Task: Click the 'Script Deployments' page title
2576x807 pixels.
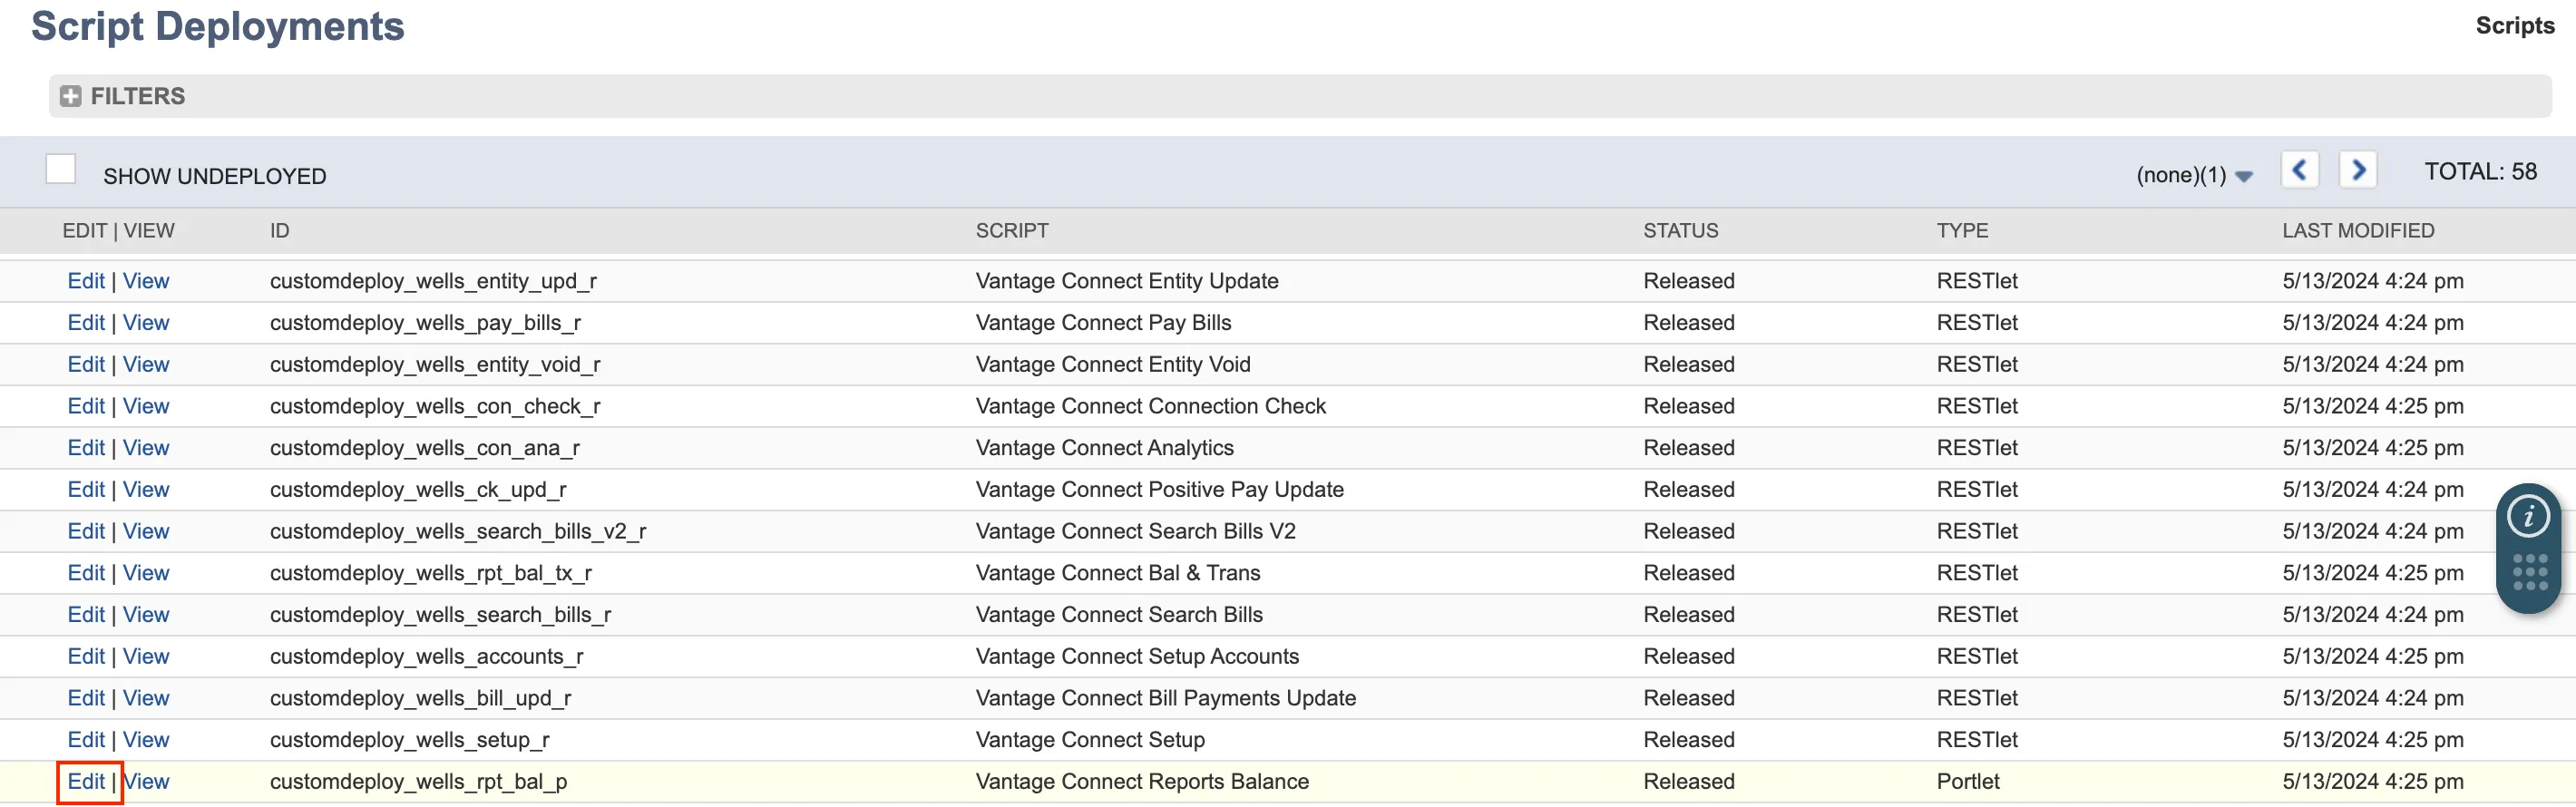Action: pyautogui.click(x=218, y=27)
